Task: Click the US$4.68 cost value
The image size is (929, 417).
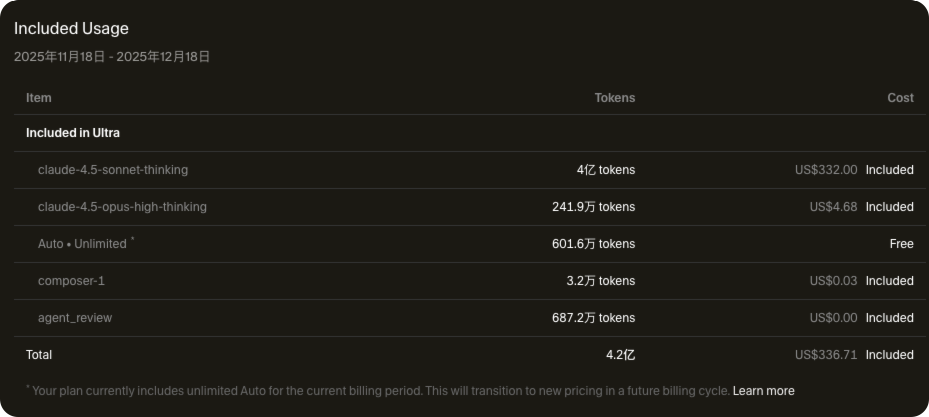Action: coord(833,207)
